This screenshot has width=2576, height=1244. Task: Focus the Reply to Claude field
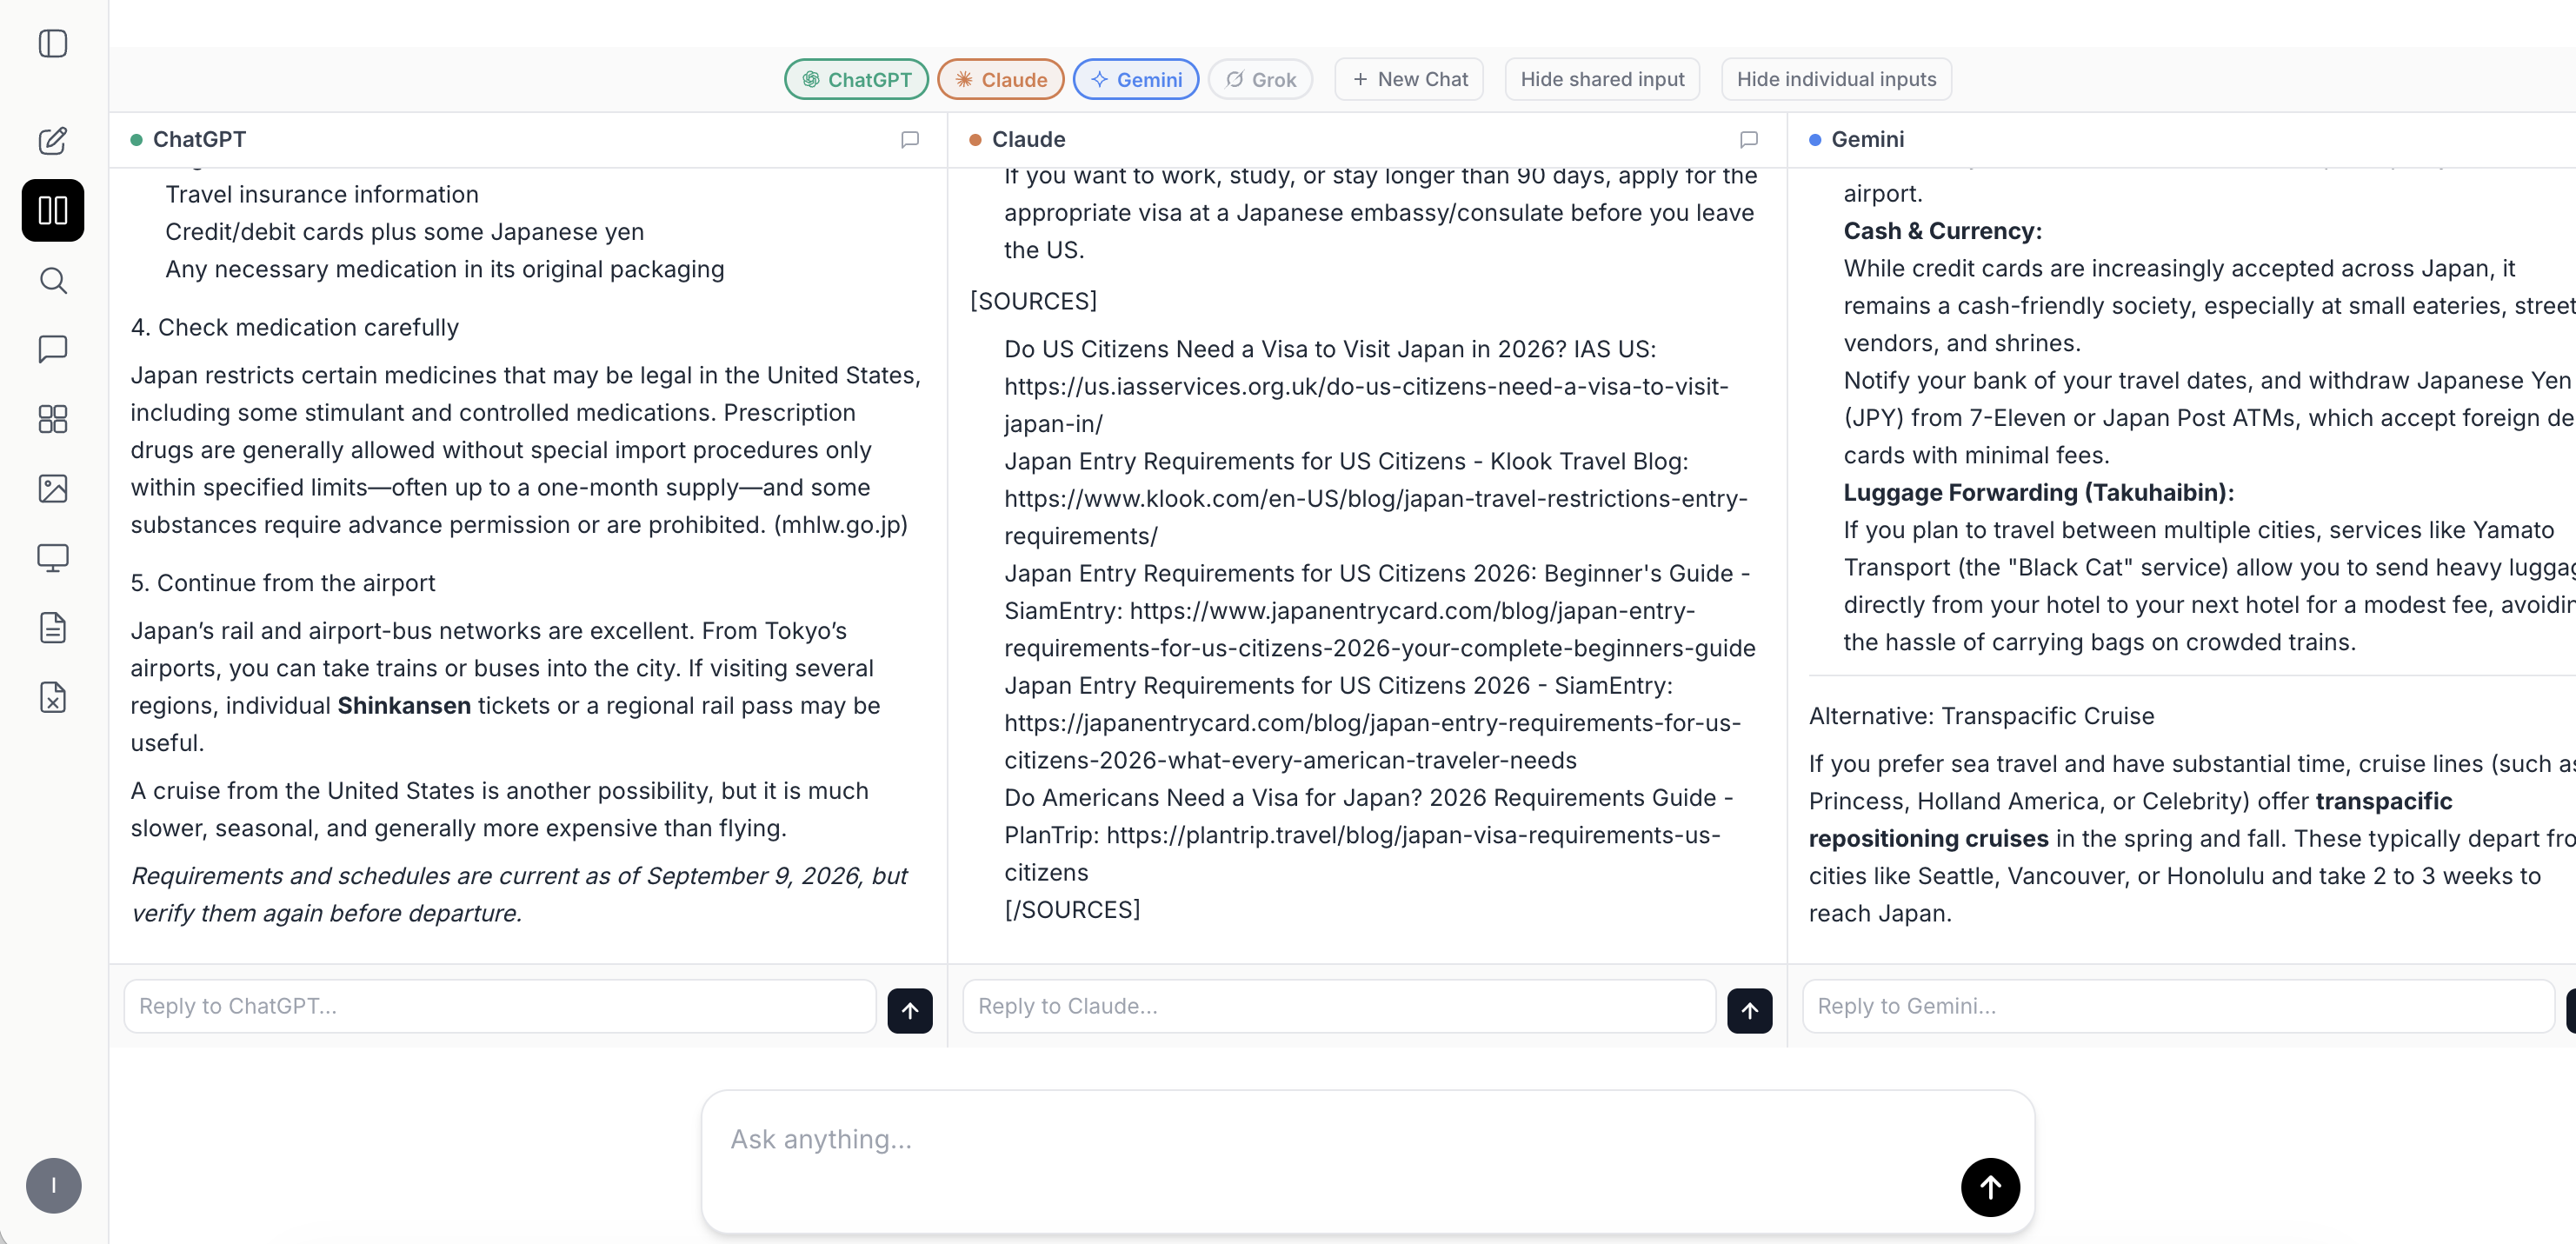1339,1006
